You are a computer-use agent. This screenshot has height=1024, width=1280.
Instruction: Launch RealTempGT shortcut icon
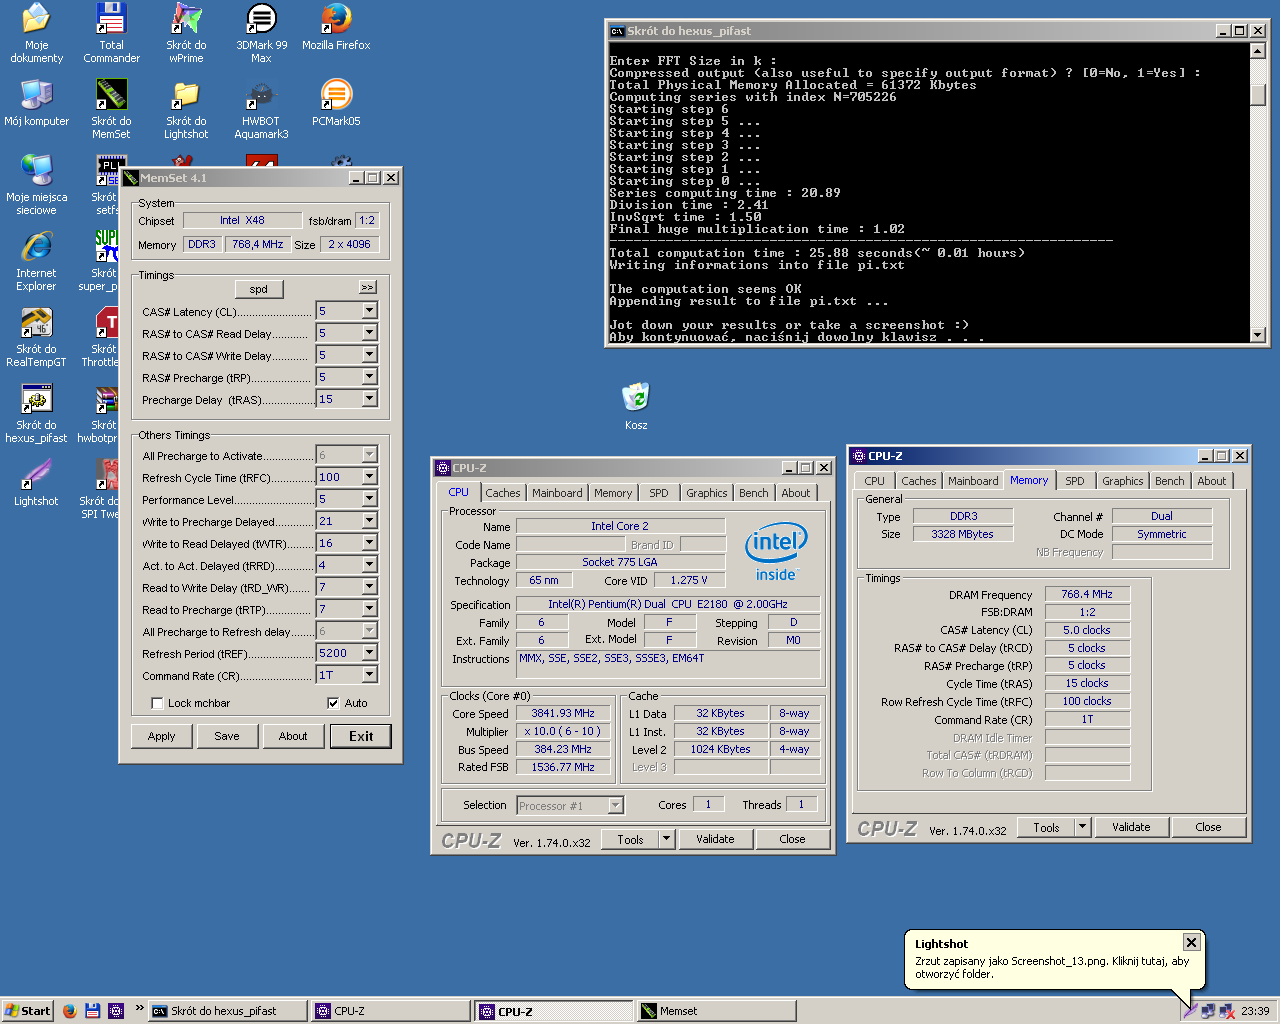pos(37,337)
